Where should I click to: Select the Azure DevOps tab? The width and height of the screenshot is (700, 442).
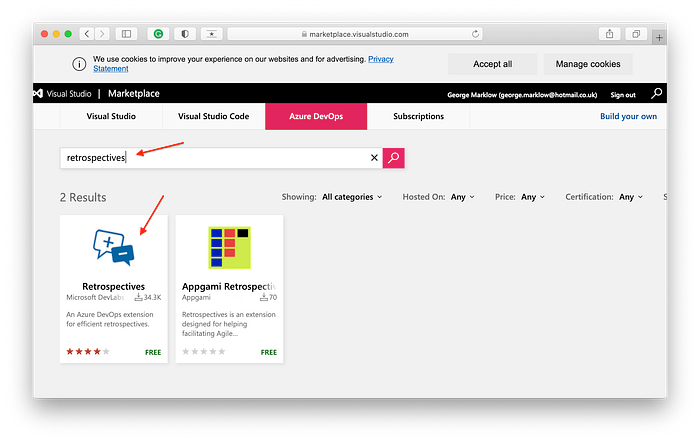pyautogui.click(x=316, y=116)
